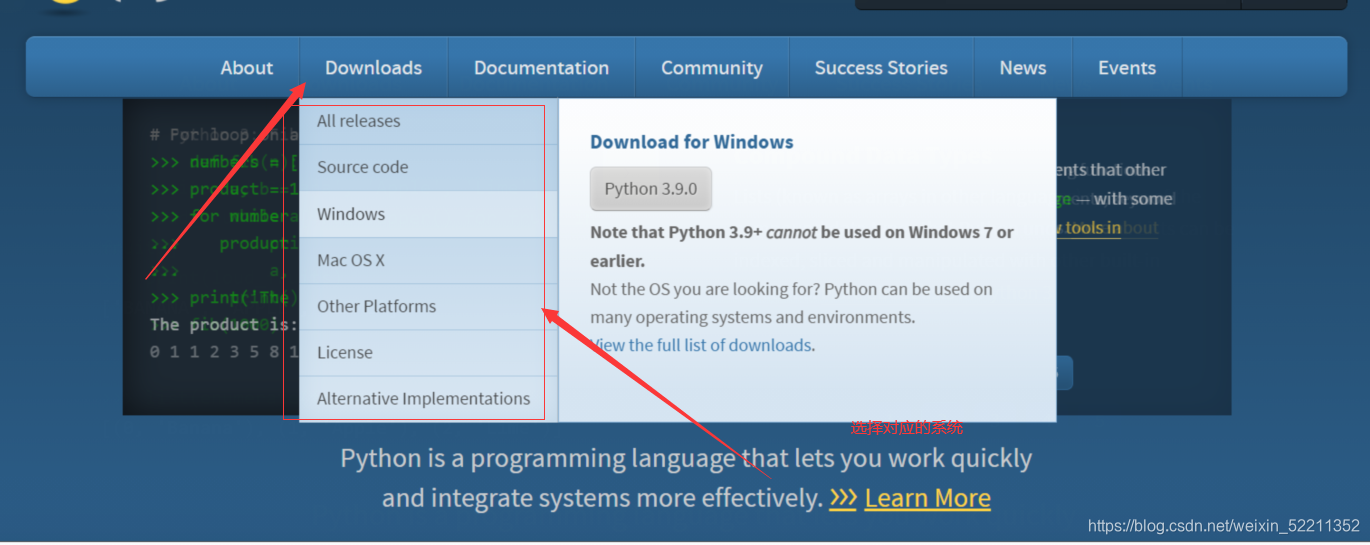The width and height of the screenshot is (1370, 545).
Task: Click the Download for Windows heading
Action: [x=692, y=142]
